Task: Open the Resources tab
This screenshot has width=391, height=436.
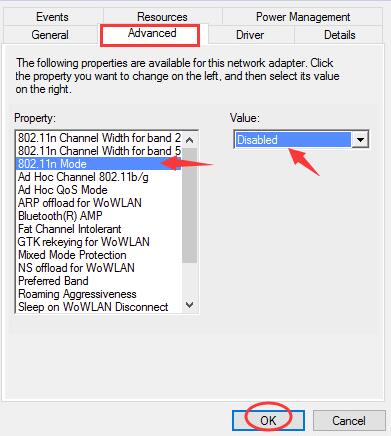Action: 162,17
